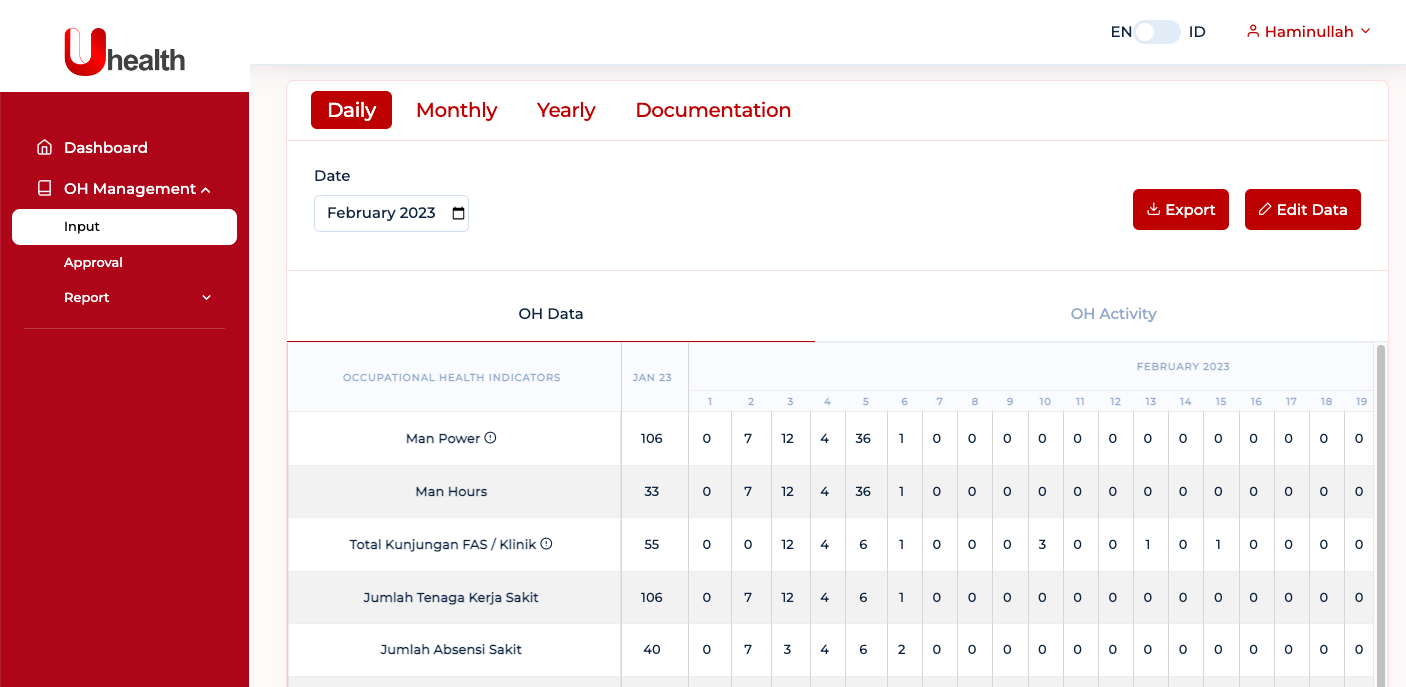Viewport: 1406px width, 687px height.
Task: Open the Haminullah user dropdown
Action: tap(1308, 31)
